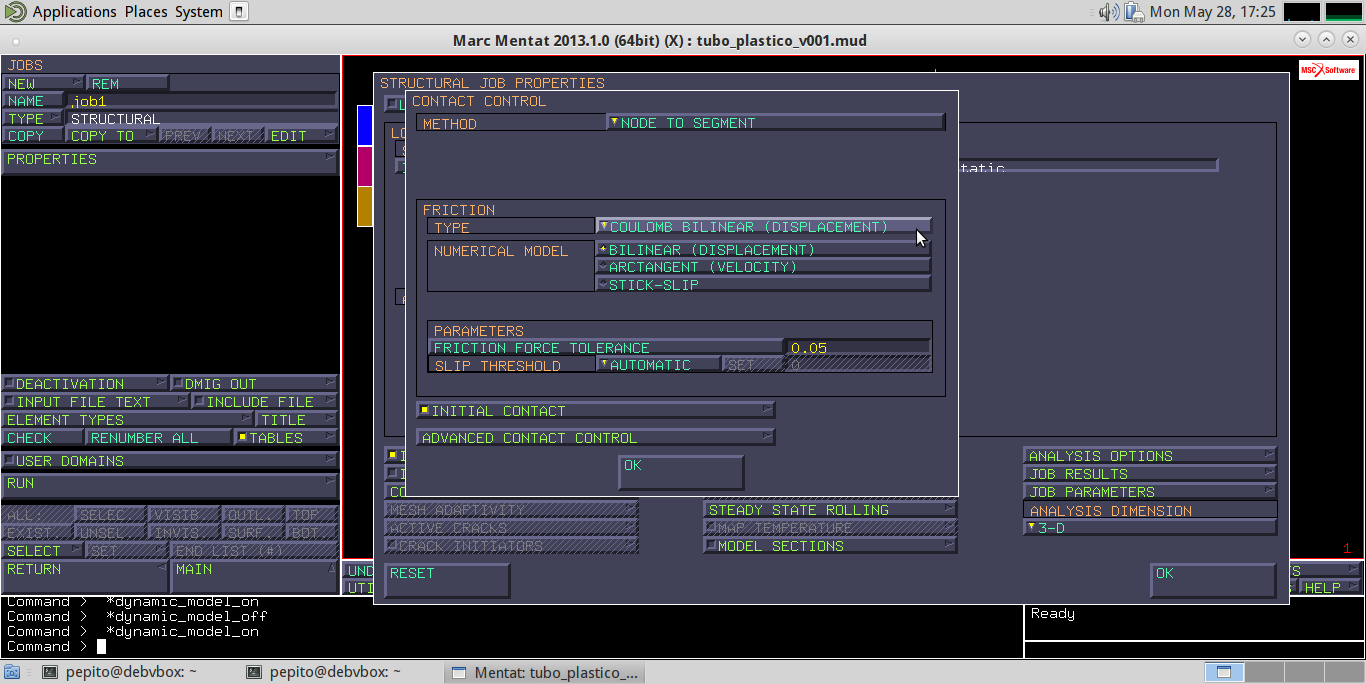Click RETURN button
This screenshot has height=684, width=1366.
pyautogui.click(x=85, y=576)
